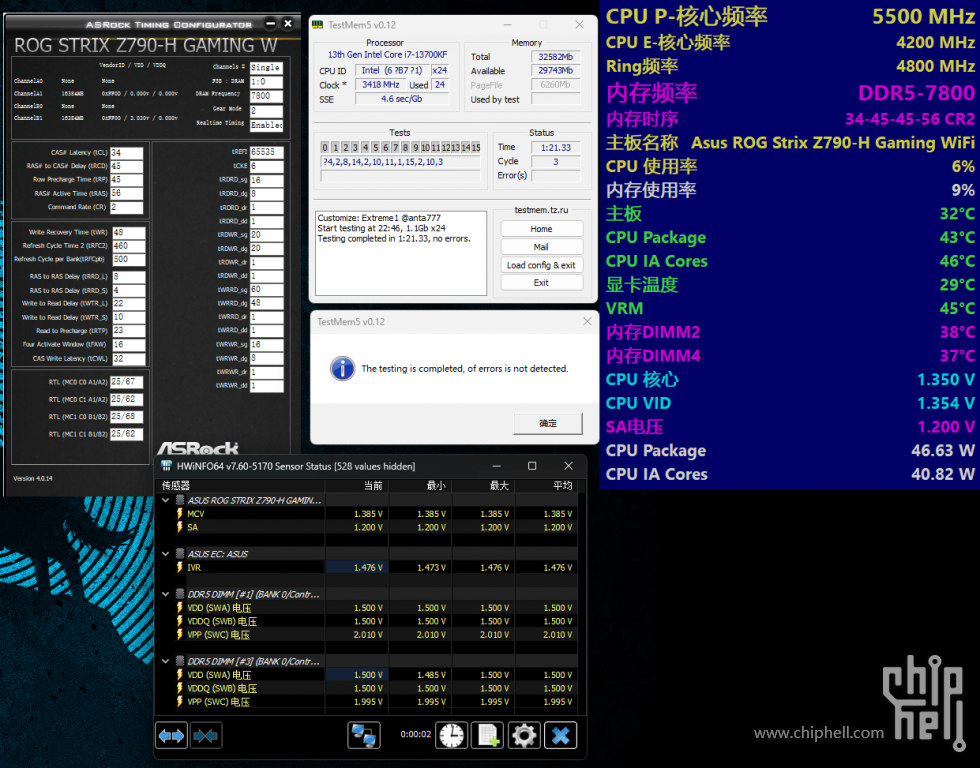Click the tREFI field showing 65535
Image resolution: width=980 pixels, height=768 pixels.
coord(266,152)
